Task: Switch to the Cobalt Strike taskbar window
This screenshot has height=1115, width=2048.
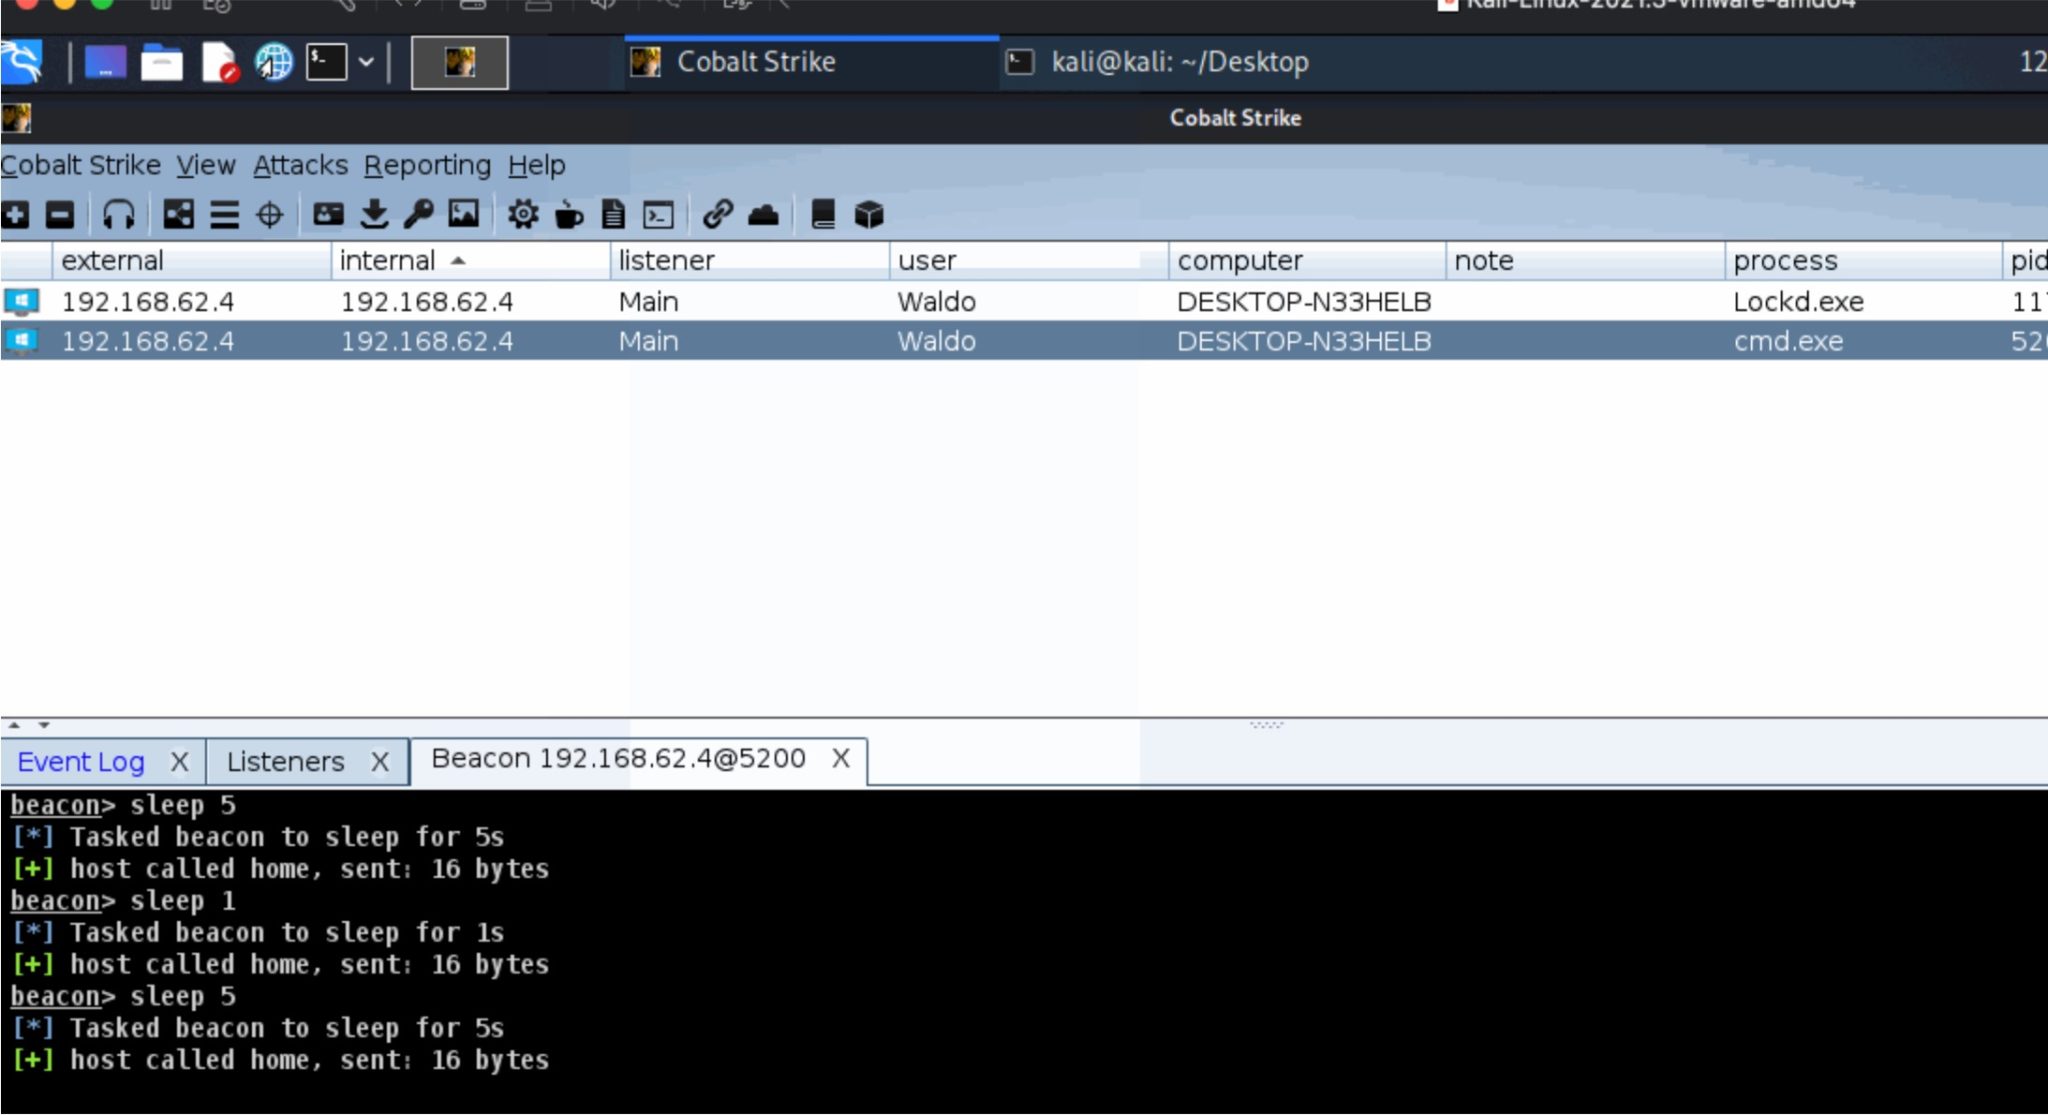Action: [x=811, y=63]
